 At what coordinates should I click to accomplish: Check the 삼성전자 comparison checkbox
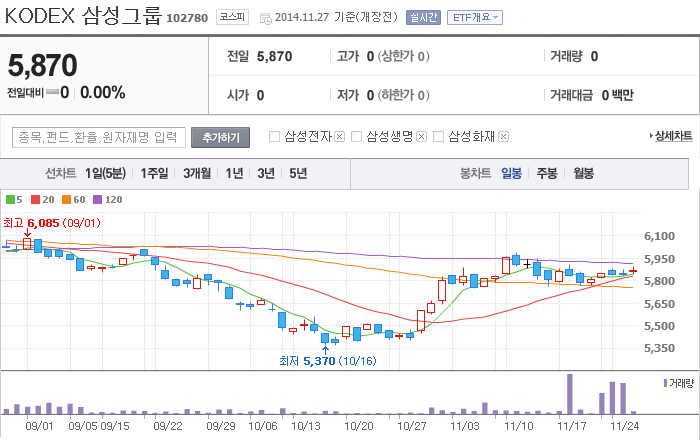pyautogui.click(x=275, y=137)
